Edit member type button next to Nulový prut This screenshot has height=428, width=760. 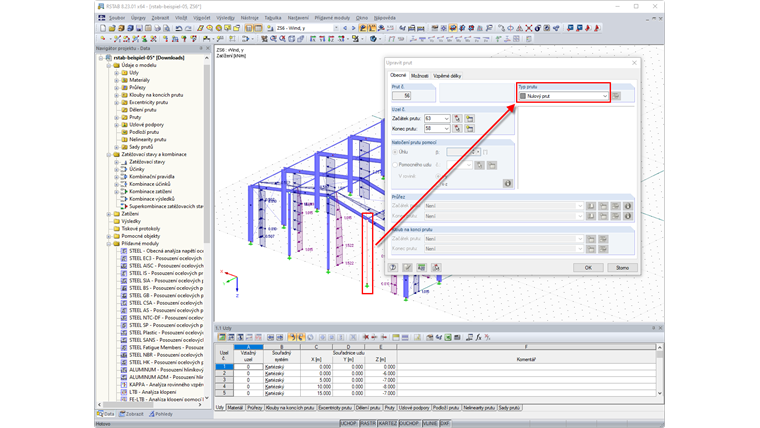[x=616, y=96]
